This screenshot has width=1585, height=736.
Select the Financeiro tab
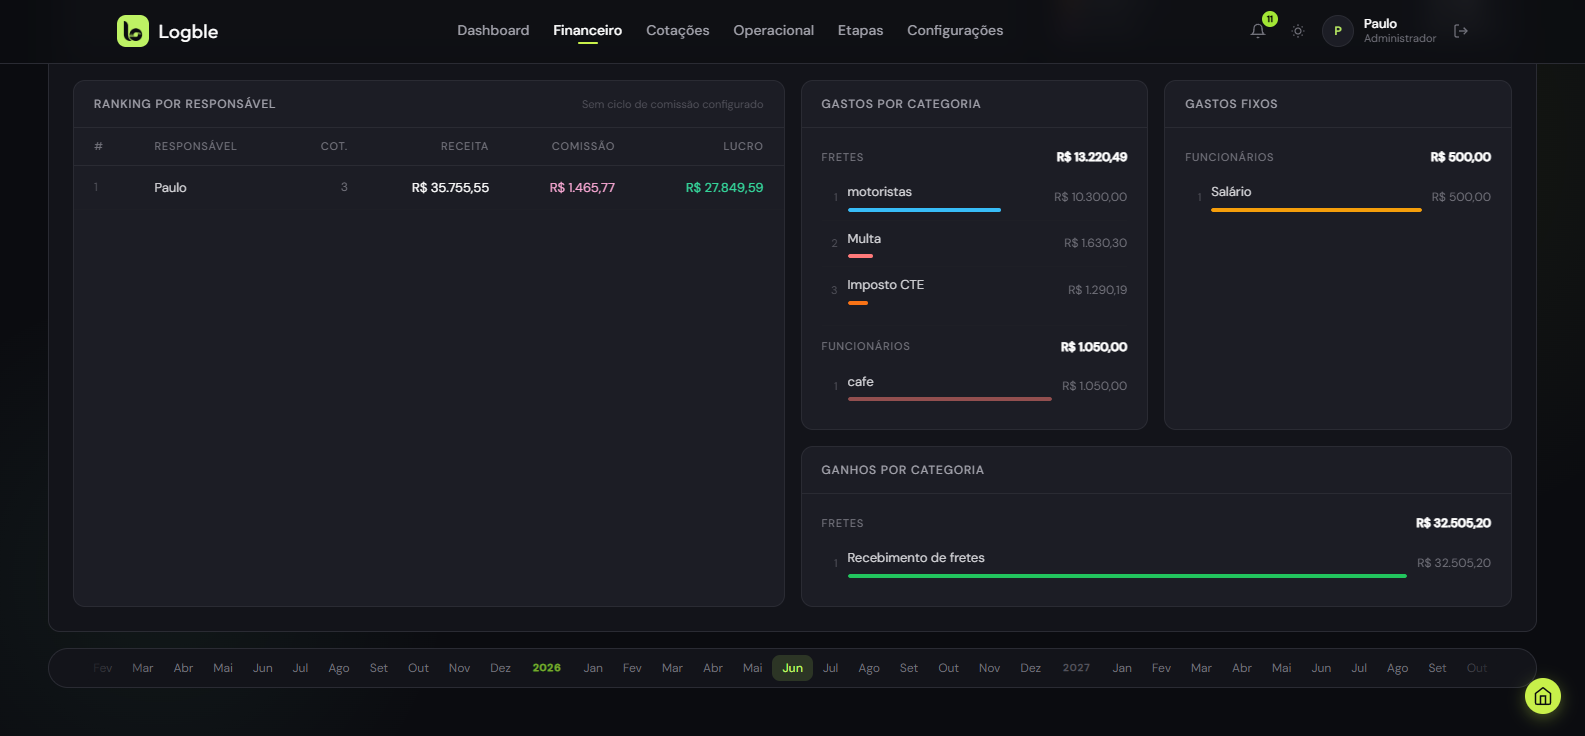click(x=588, y=31)
